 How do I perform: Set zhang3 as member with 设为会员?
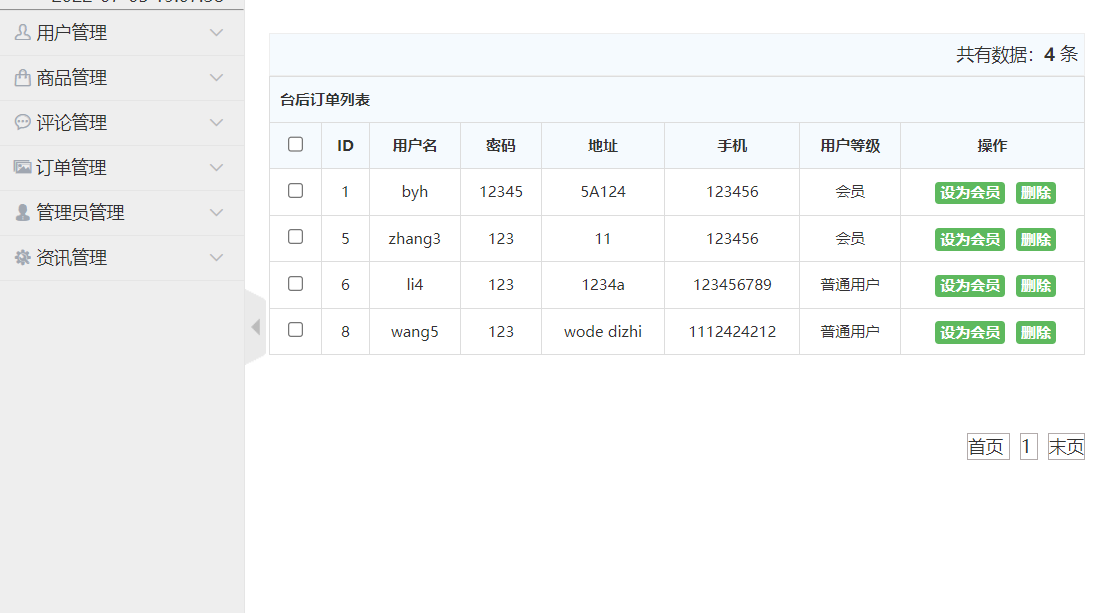[970, 239]
